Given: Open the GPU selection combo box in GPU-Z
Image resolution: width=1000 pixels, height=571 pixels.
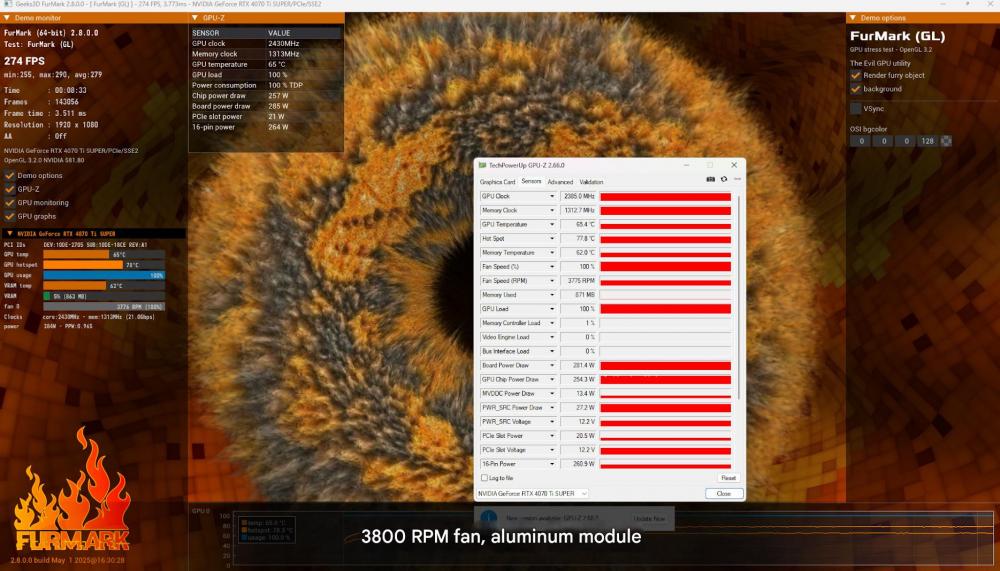Looking at the screenshot, I should tap(533, 494).
